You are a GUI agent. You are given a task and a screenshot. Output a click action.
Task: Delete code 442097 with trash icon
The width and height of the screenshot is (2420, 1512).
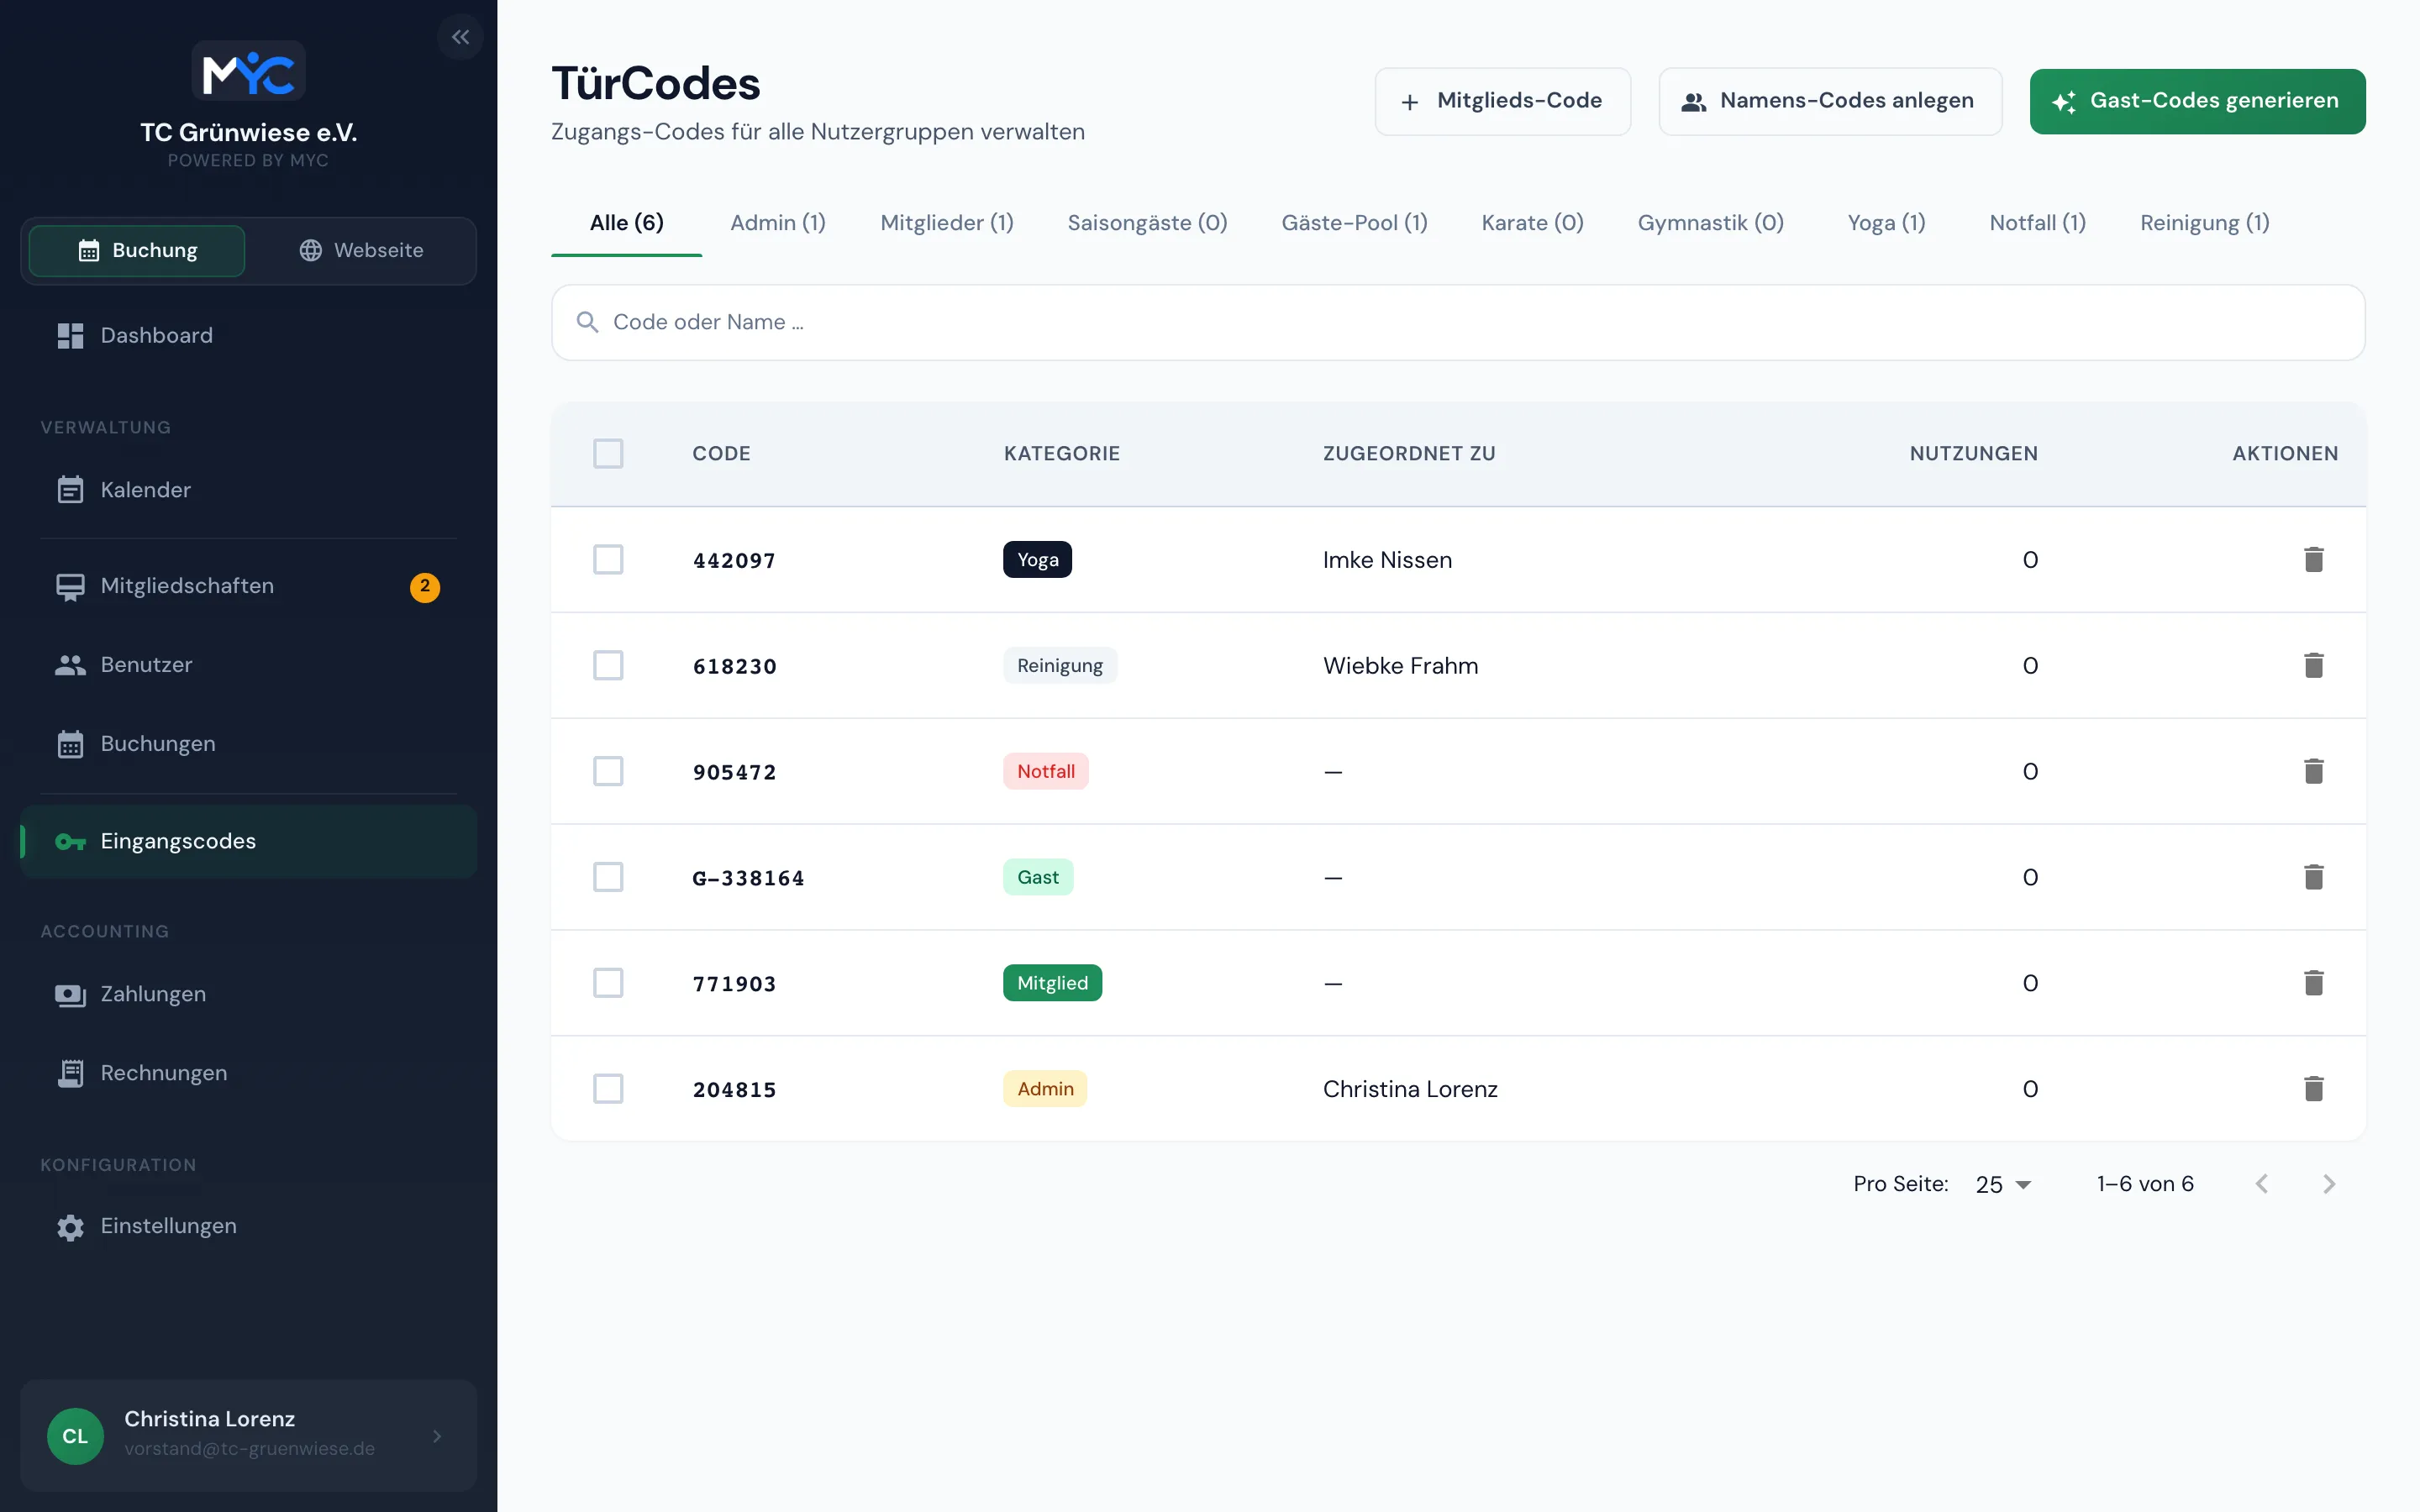(2313, 559)
